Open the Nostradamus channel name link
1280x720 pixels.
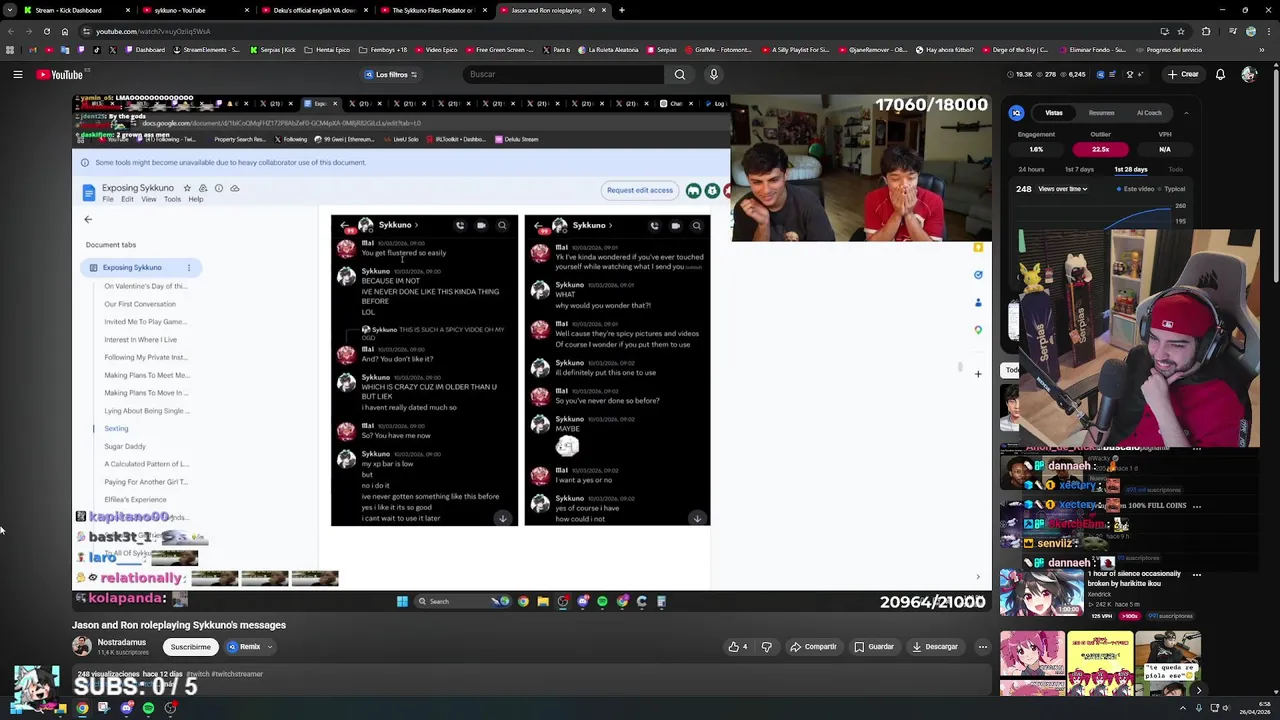pyautogui.click(x=121, y=642)
